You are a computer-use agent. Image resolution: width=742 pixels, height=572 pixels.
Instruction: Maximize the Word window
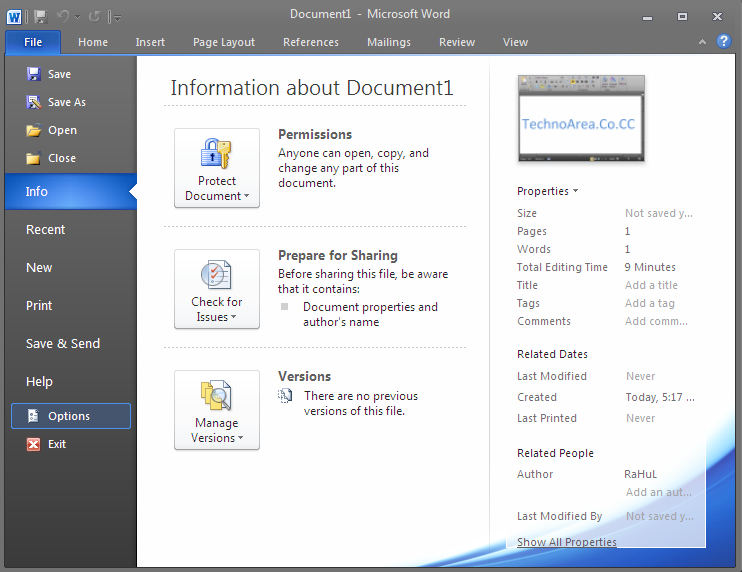coord(682,17)
